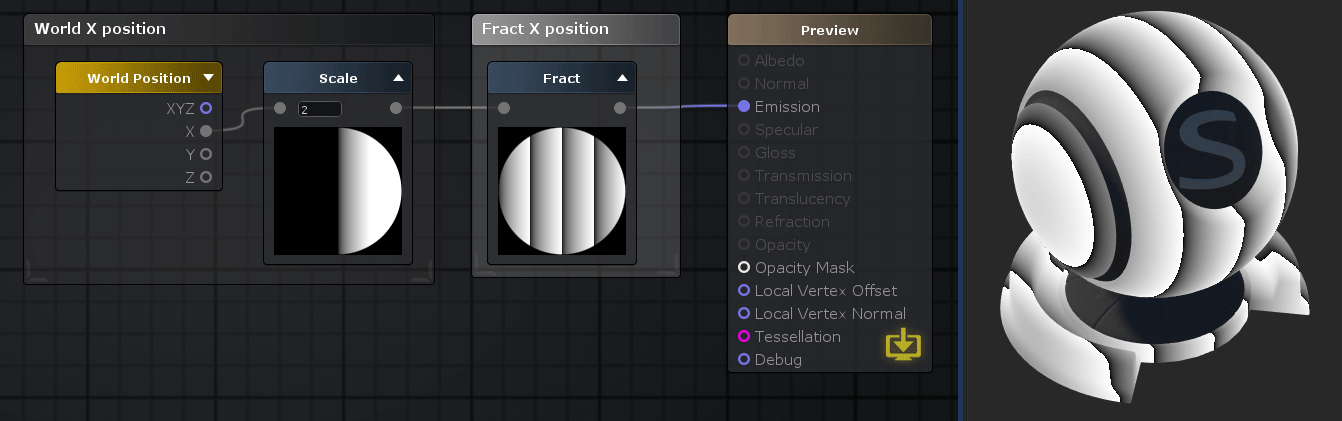Open the World Position node dropdown arrow
The image size is (1342, 421).
pyautogui.click(x=208, y=78)
